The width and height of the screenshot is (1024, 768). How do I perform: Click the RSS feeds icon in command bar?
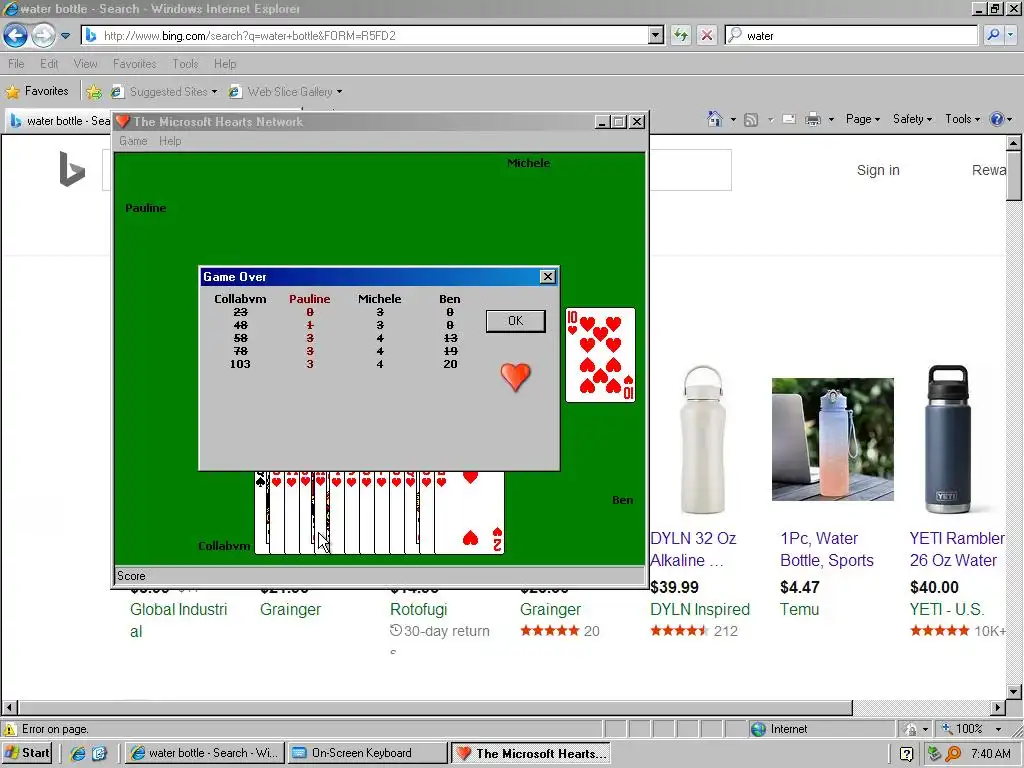point(751,120)
